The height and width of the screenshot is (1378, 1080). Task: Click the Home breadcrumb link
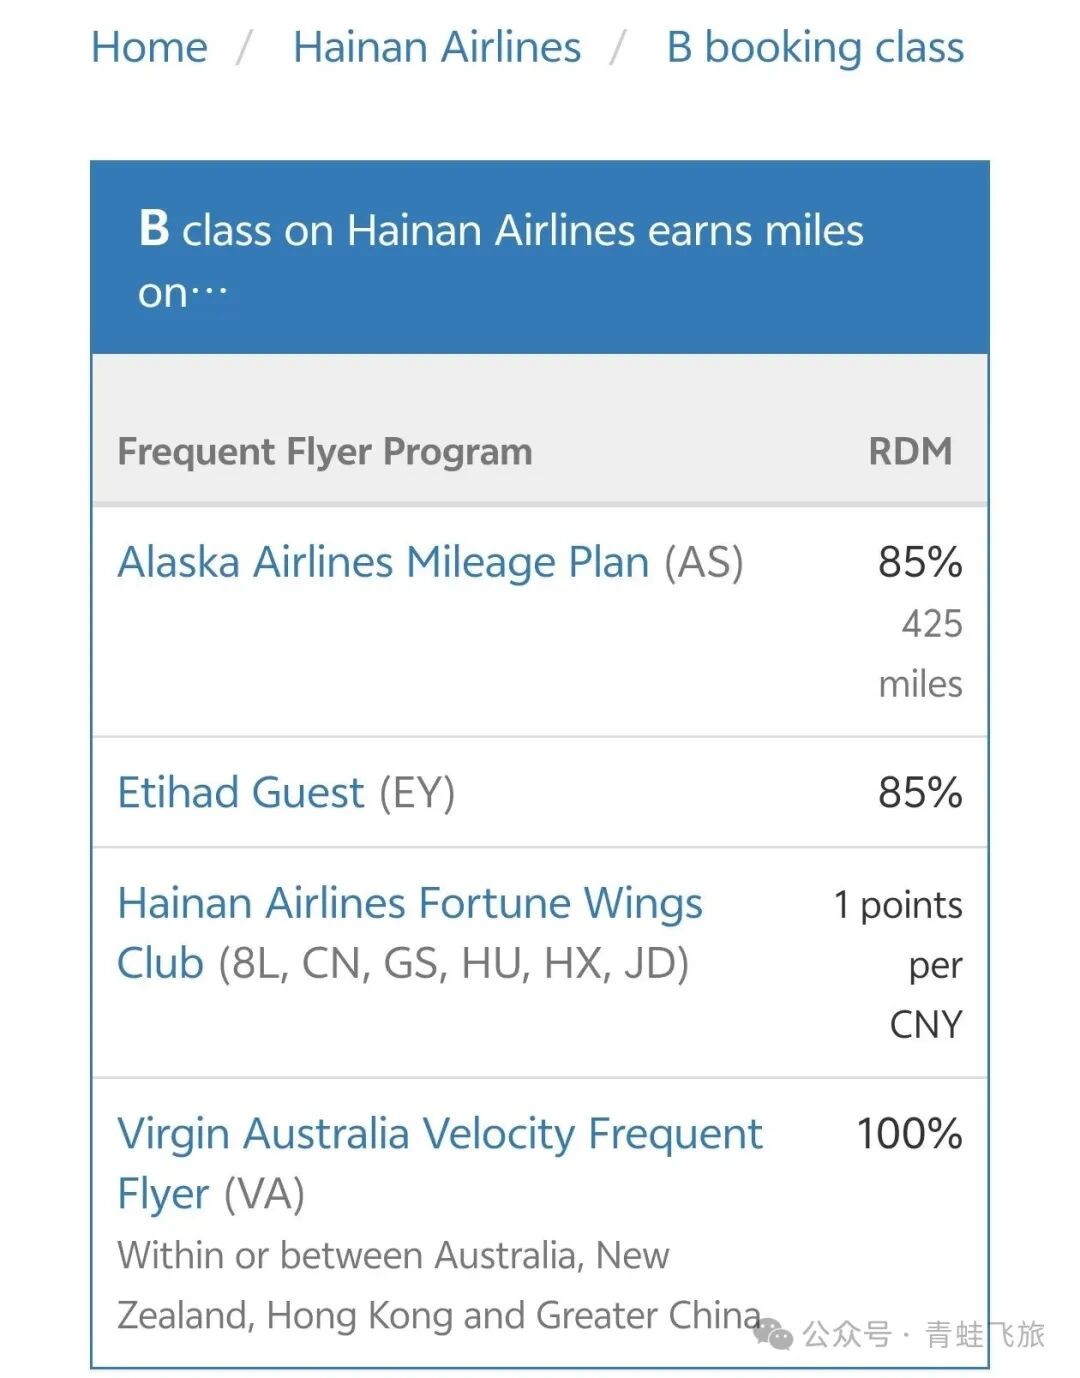point(149,47)
